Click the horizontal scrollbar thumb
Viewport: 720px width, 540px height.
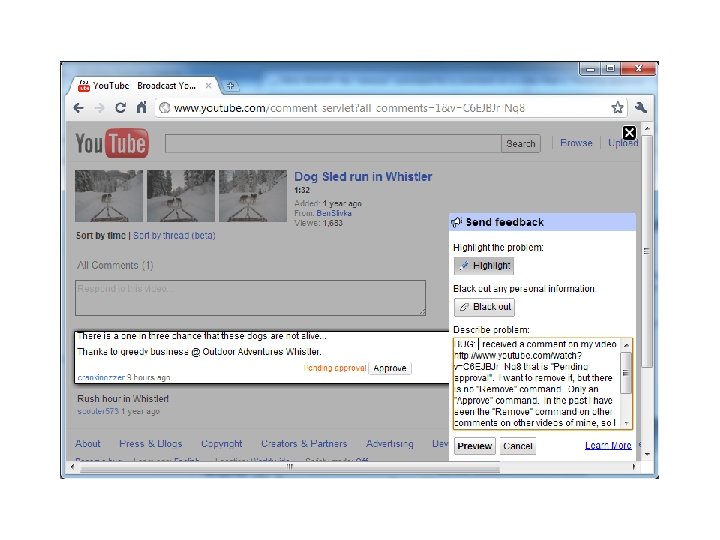point(290,467)
